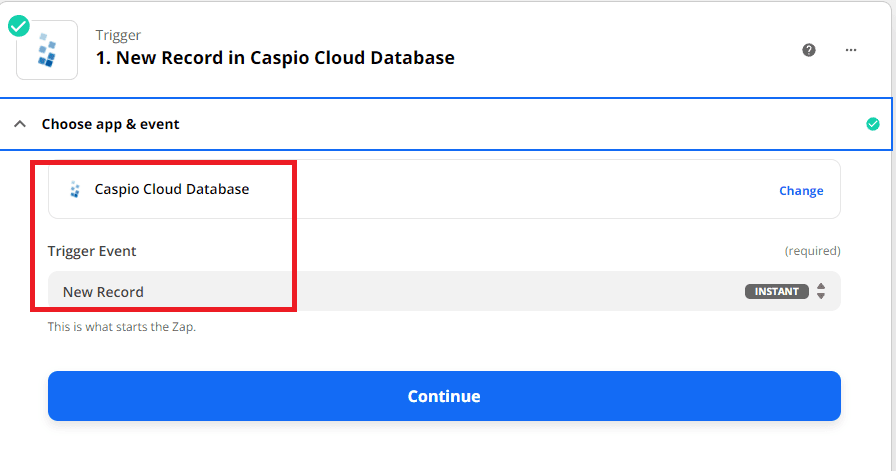Collapse section using the chevron arrow
This screenshot has height=471, width=896.
point(19,124)
